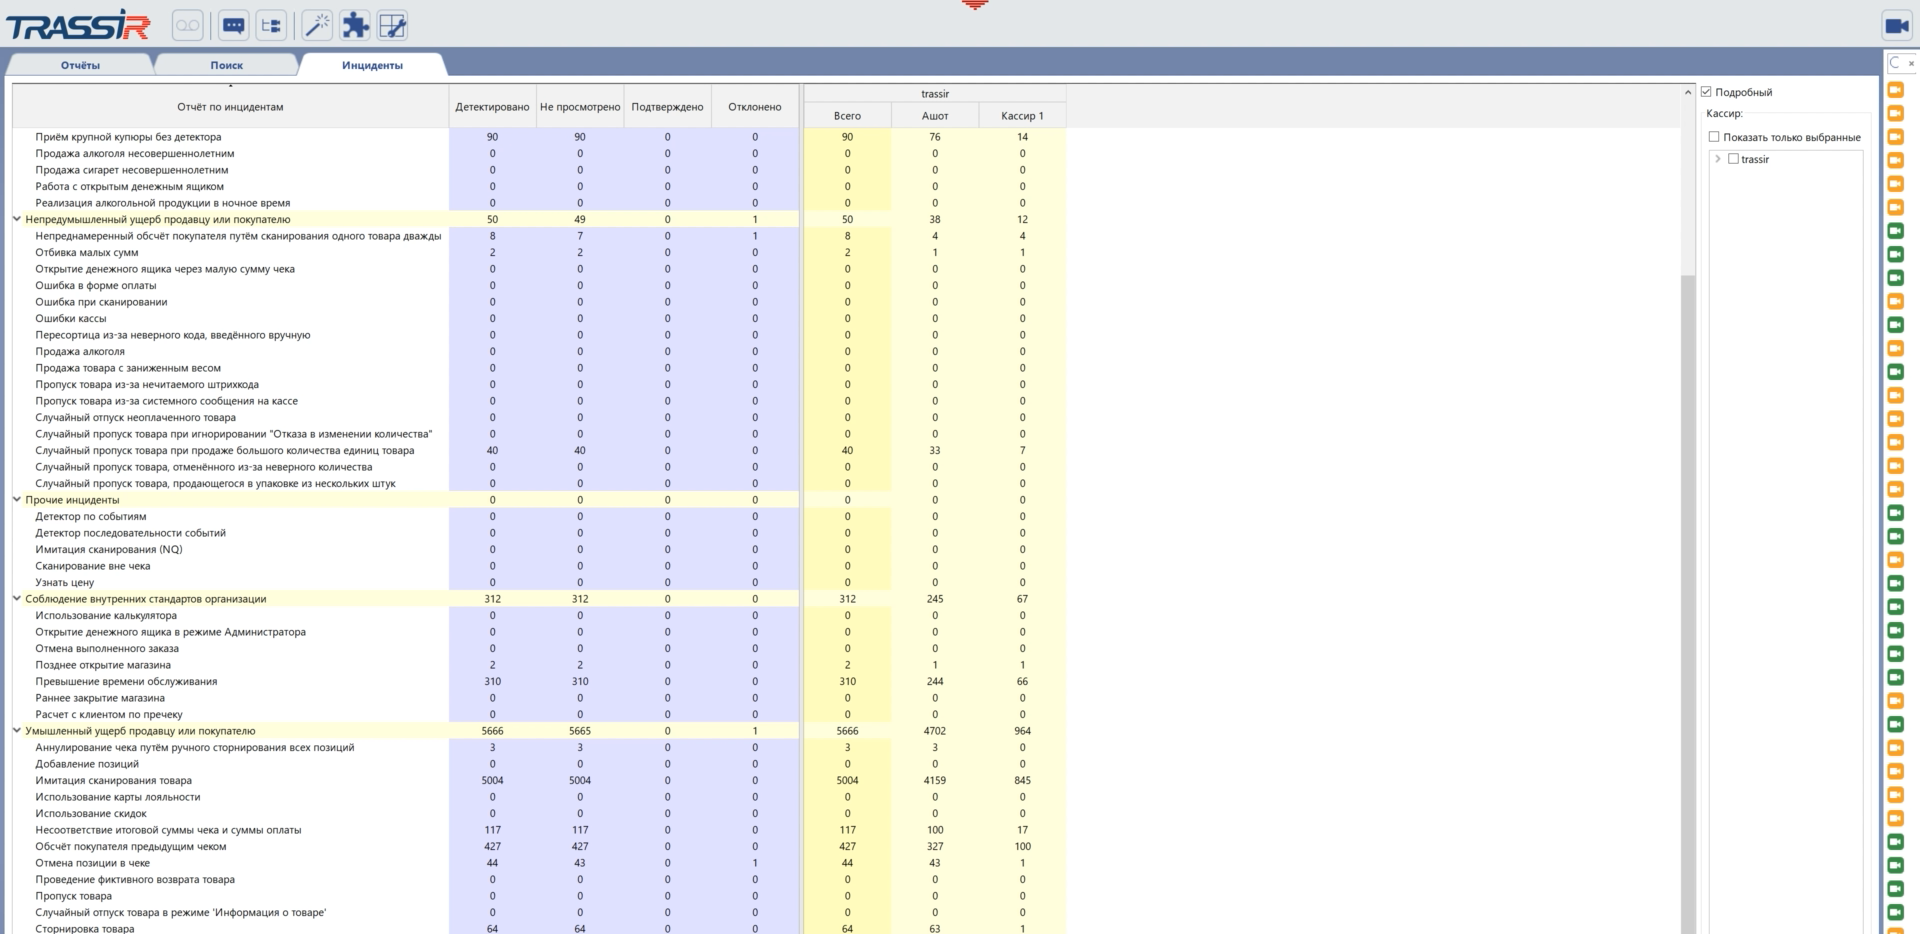
Task: Enable Показать только выбранные checkbox
Action: click(1714, 137)
